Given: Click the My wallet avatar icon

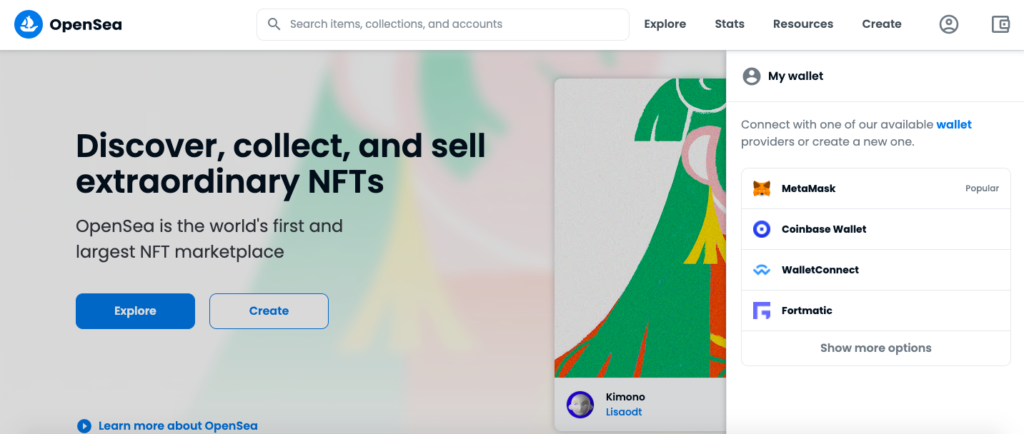Looking at the screenshot, I should [751, 76].
